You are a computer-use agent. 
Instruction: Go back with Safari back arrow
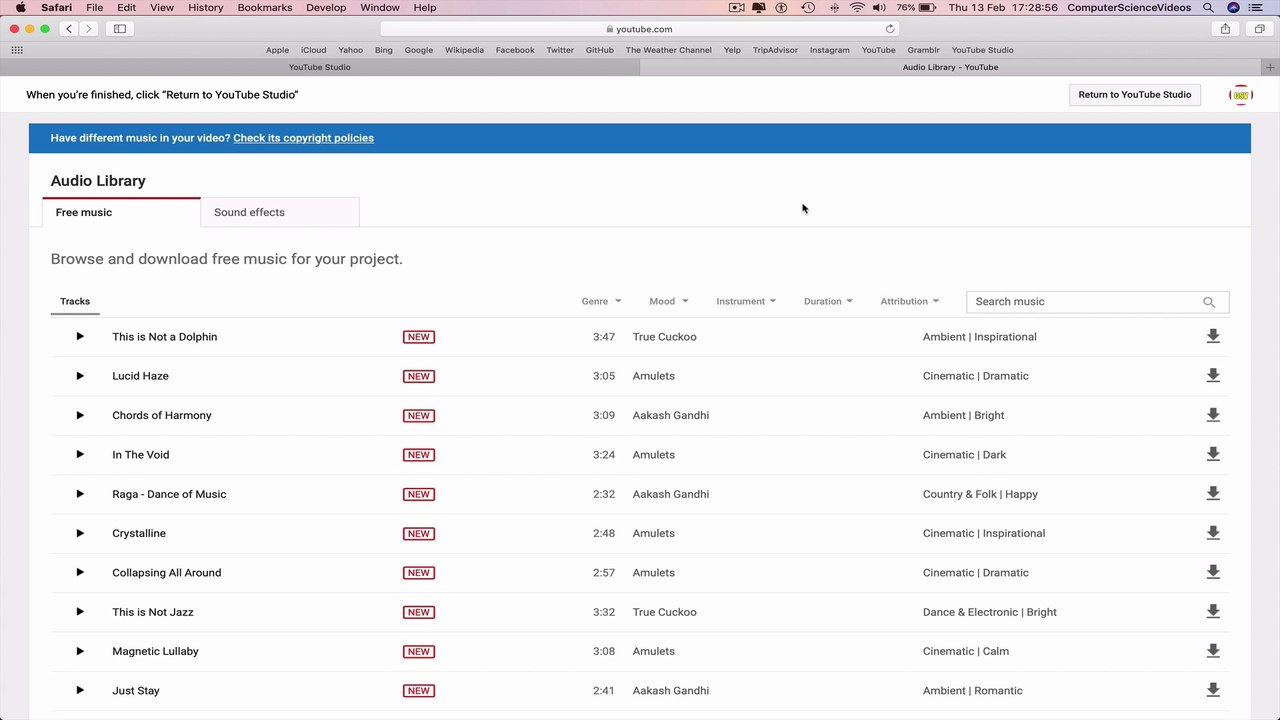tap(69, 29)
